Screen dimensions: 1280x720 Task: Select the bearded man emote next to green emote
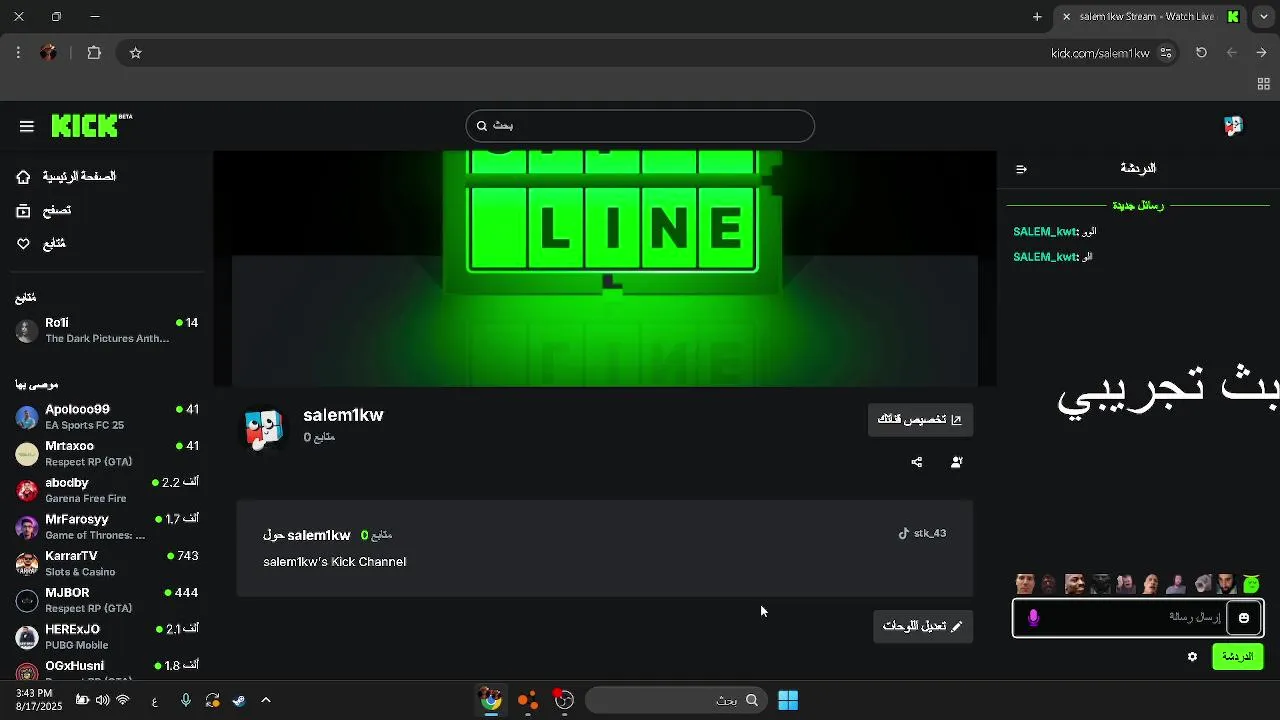pos(1226,584)
